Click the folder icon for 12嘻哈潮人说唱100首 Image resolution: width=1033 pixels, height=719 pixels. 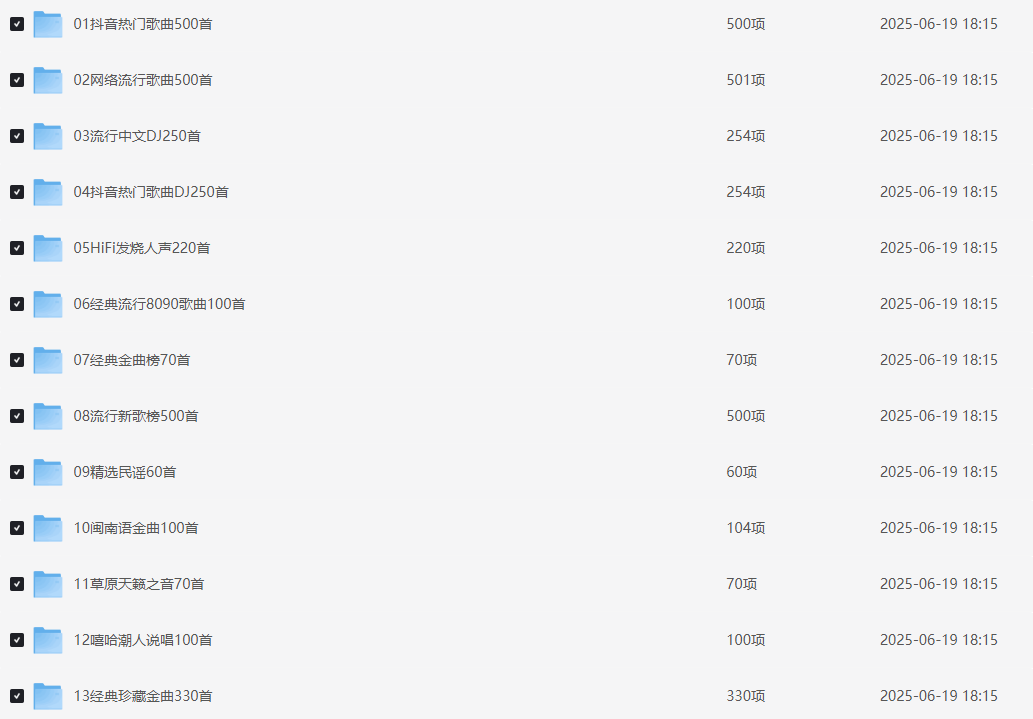point(47,640)
